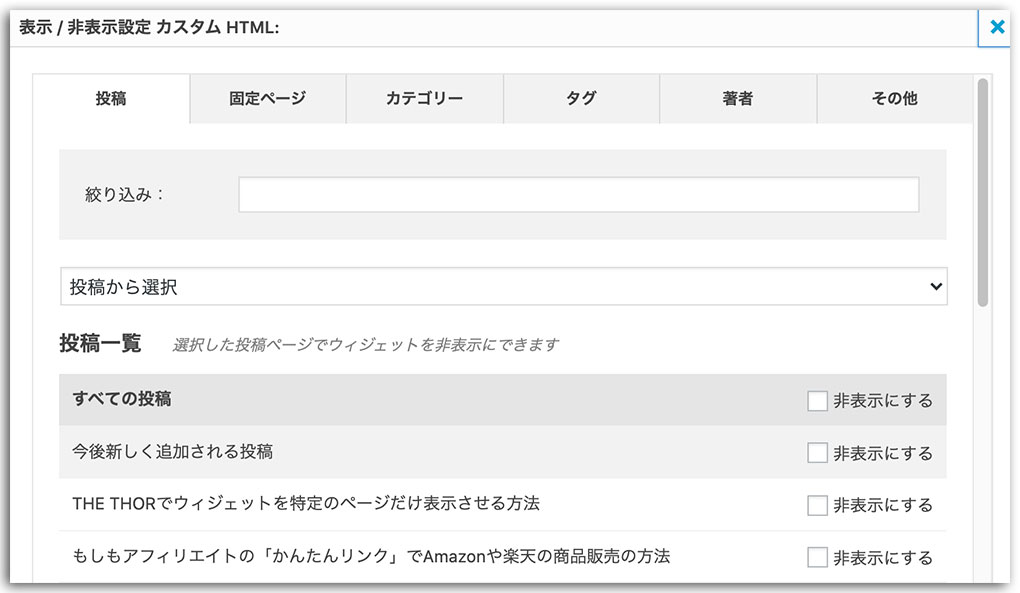The image size is (1020, 593).
Task: Click the dropdown chevron on 投稿から選択
Action: pyautogui.click(x=938, y=286)
